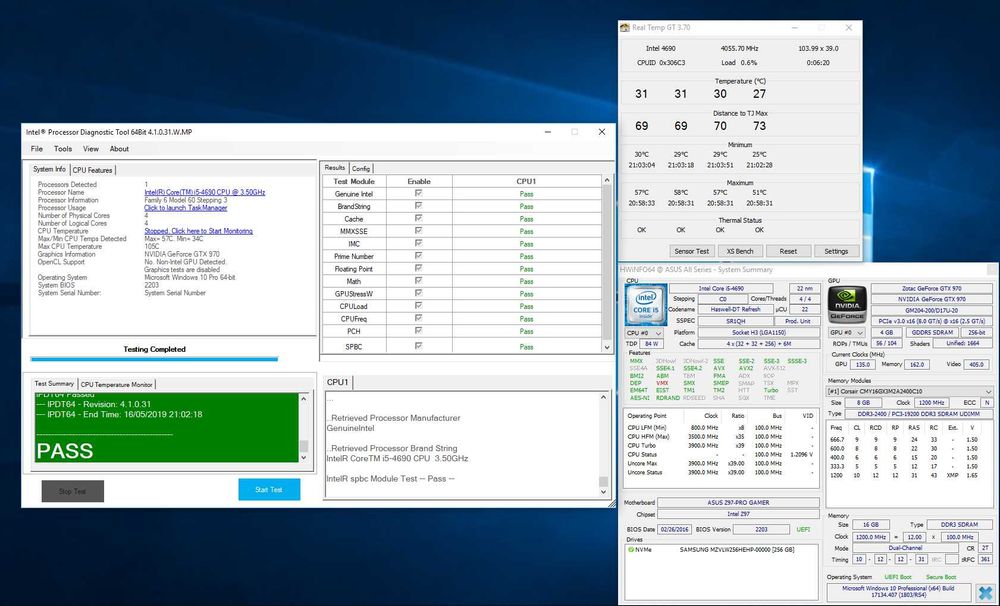Toggle the CPULoad test checkbox

(418, 305)
